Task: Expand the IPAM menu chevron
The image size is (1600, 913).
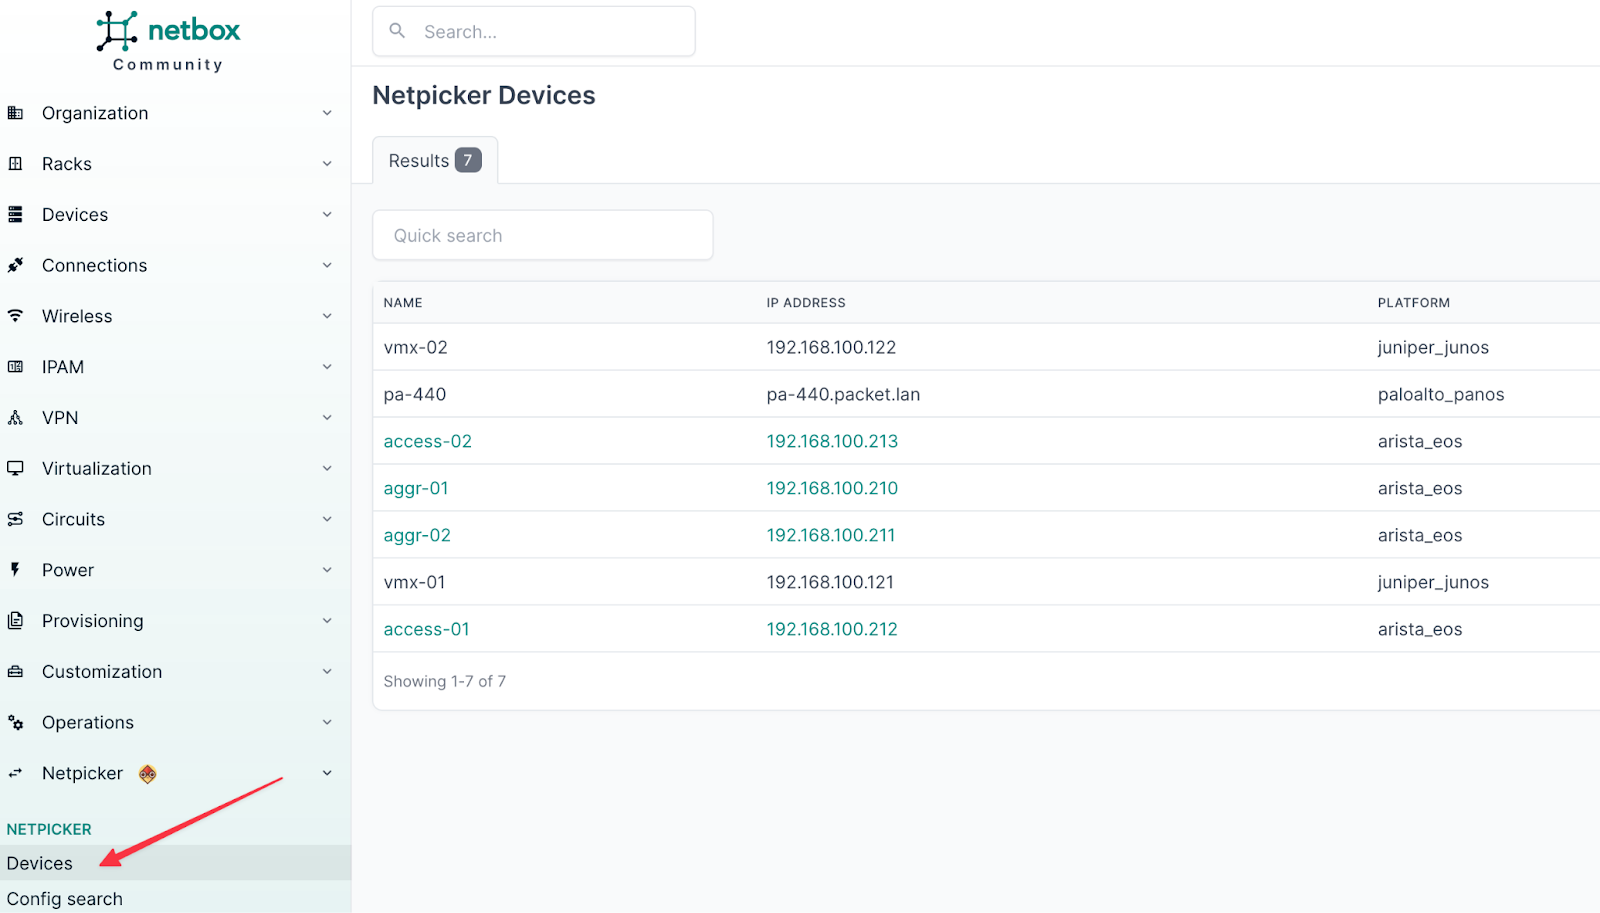Action: [x=327, y=367]
